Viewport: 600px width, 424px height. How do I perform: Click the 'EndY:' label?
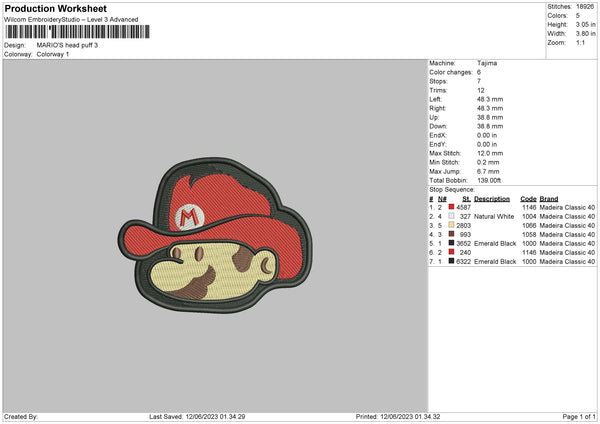point(438,144)
